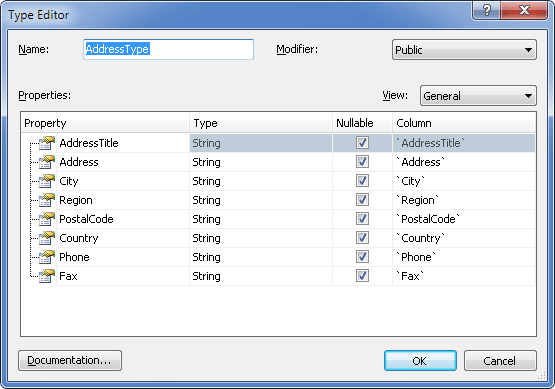
Task: Click the `Address` column cell
Action: (x=464, y=162)
